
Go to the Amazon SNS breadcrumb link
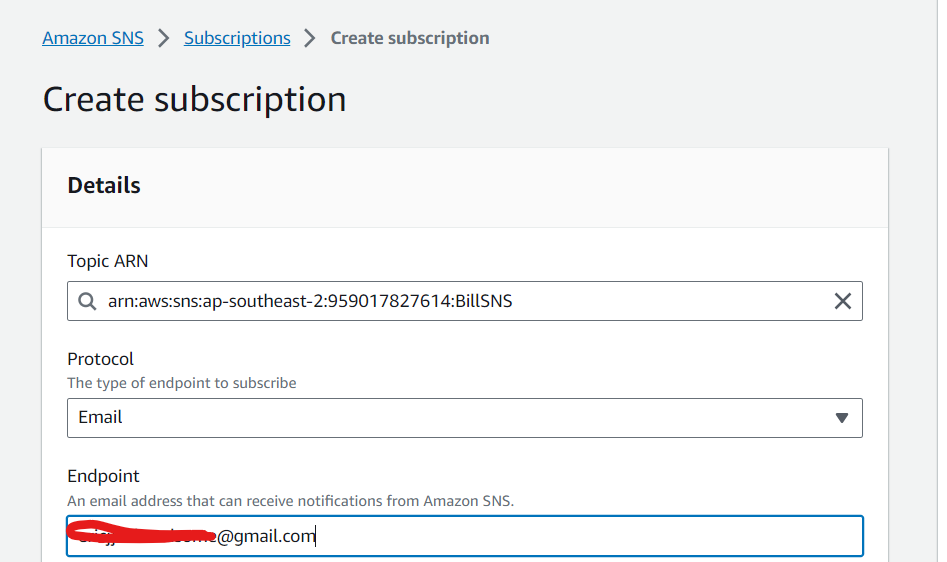(93, 38)
